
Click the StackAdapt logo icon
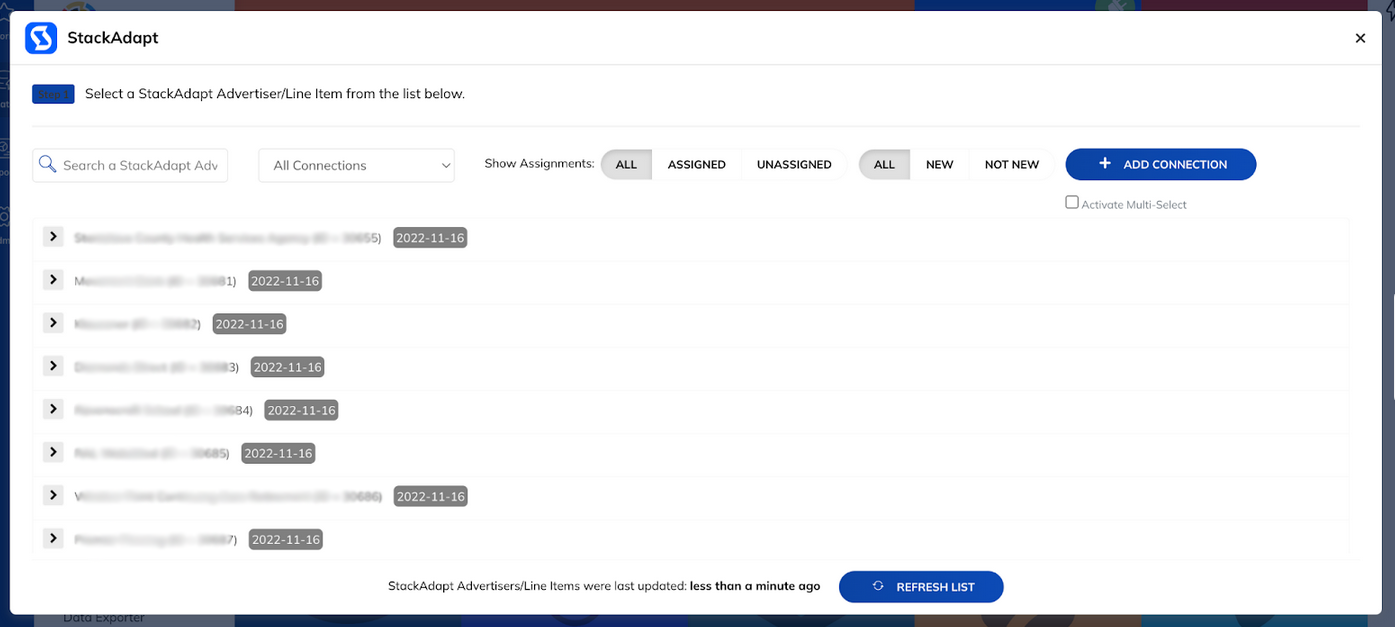point(41,38)
